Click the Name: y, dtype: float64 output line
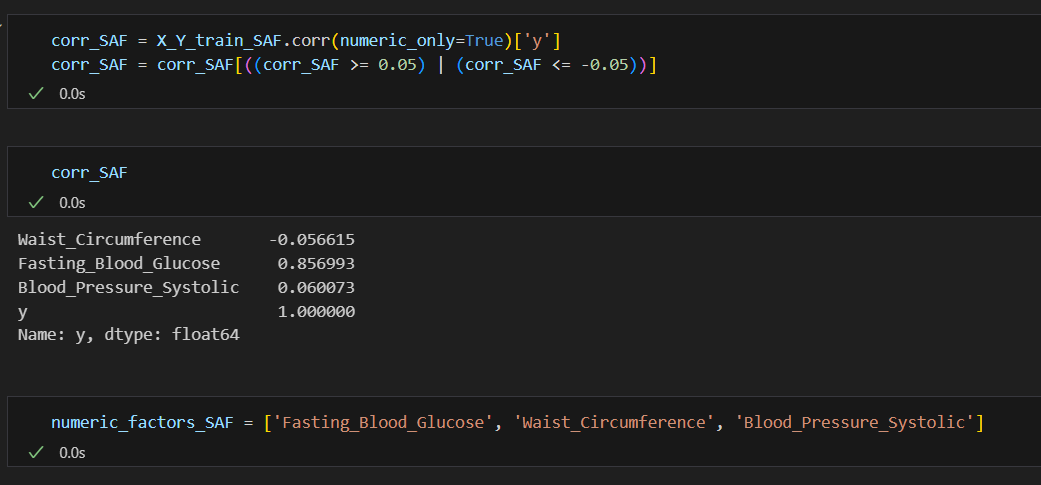 click(128, 335)
